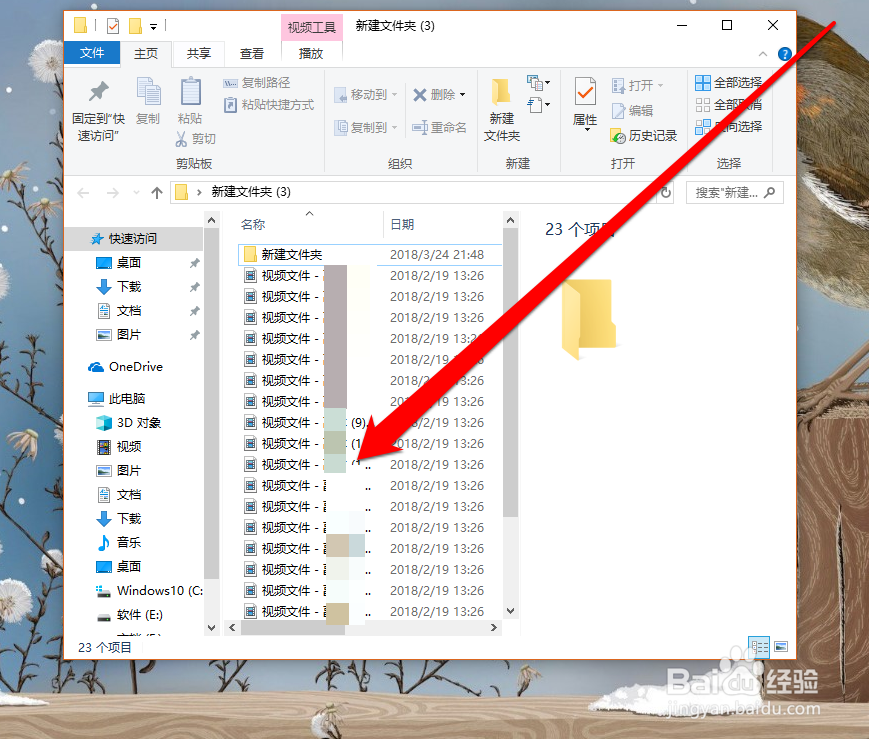Viewport: 869px width, 739px height.
Task: Click Copy path in the ribbon
Action: coord(257,83)
